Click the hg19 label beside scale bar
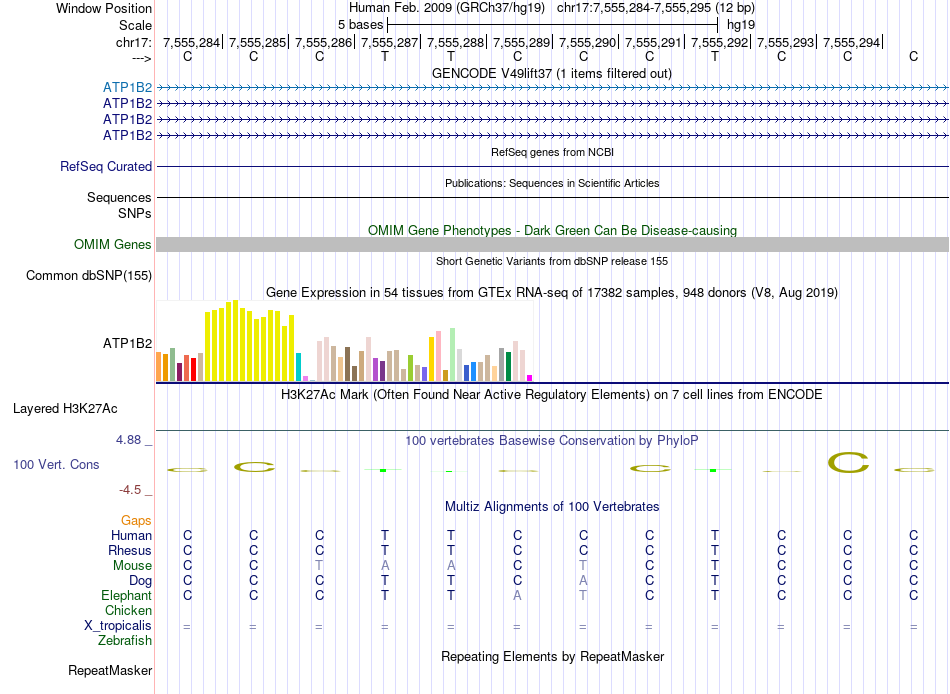 [x=741, y=25]
